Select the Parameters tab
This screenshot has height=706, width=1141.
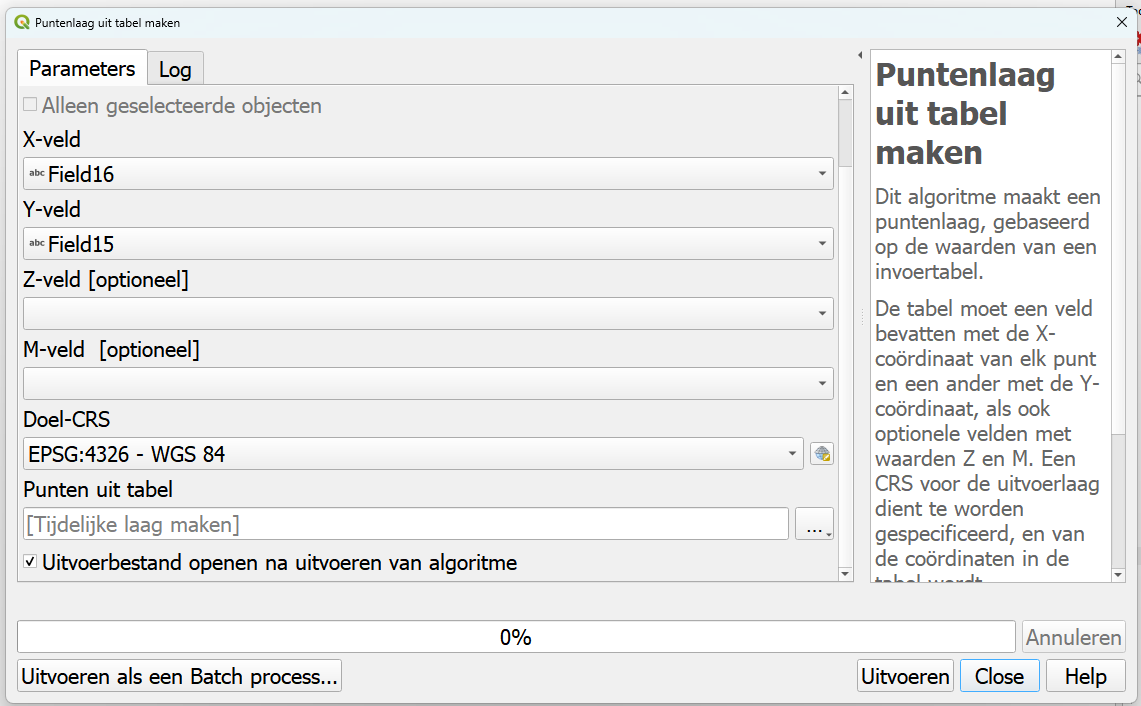82,69
